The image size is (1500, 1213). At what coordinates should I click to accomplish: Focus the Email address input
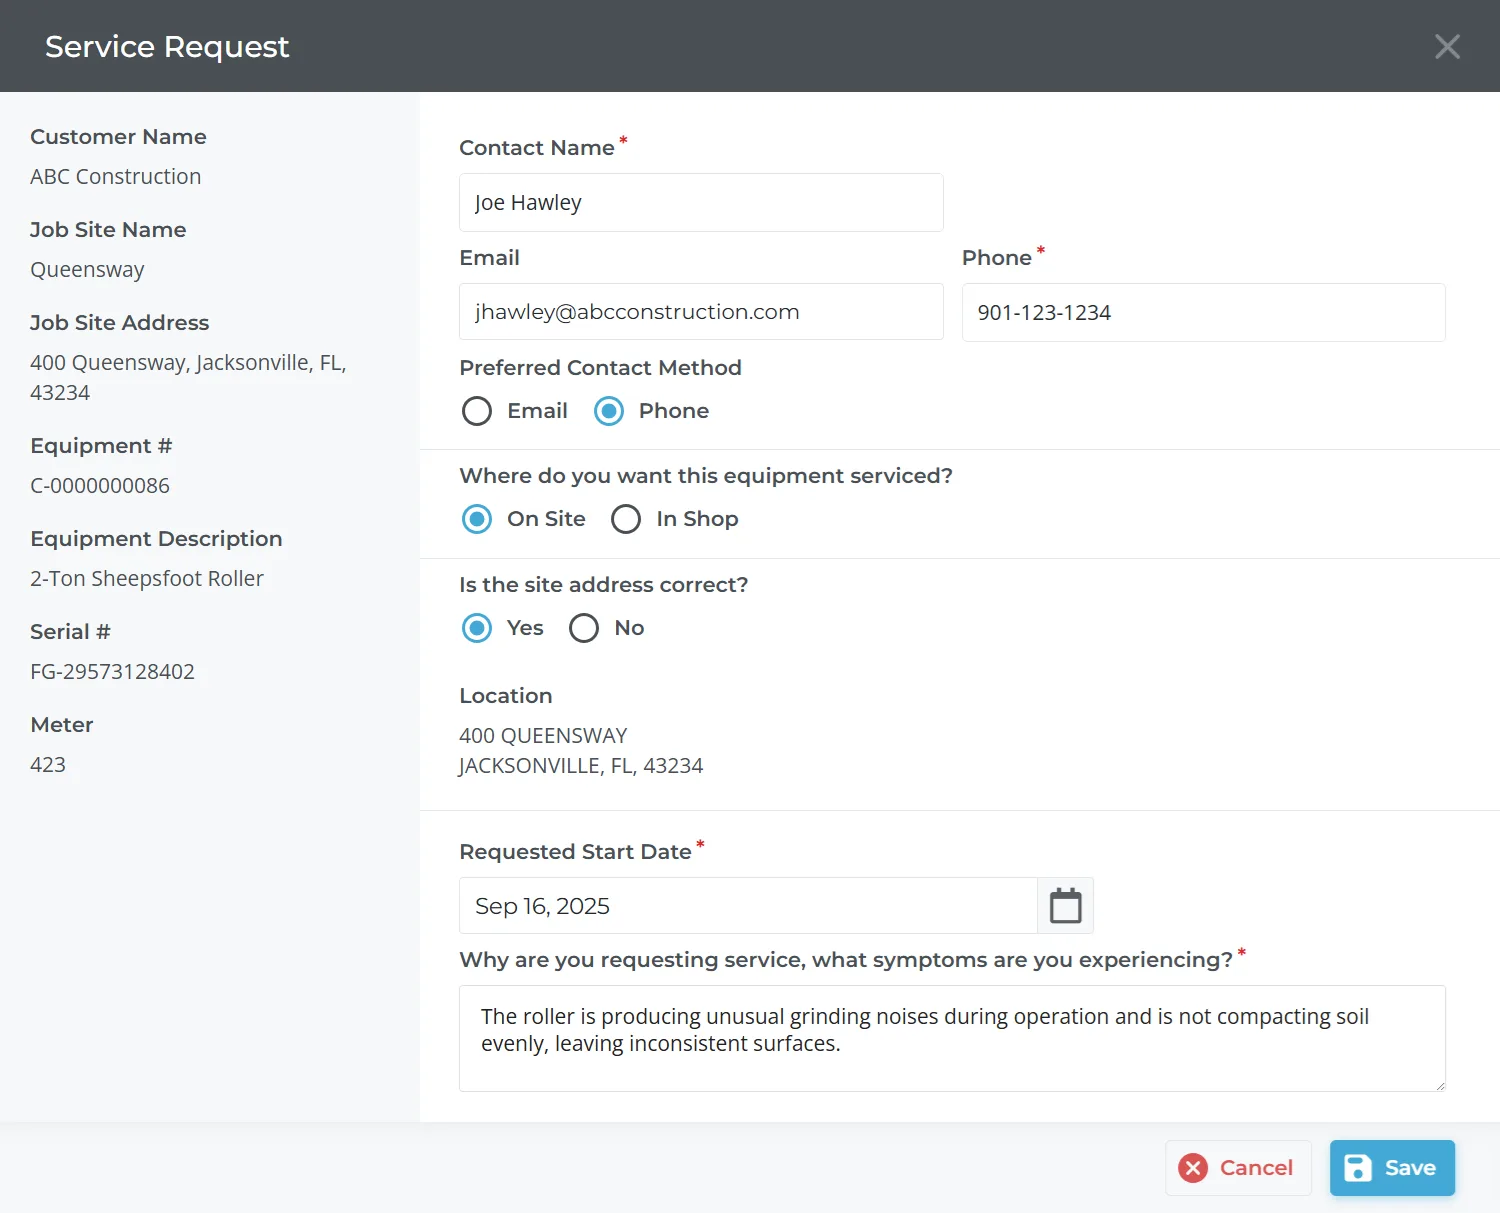pyautogui.click(x=700, y=312)
